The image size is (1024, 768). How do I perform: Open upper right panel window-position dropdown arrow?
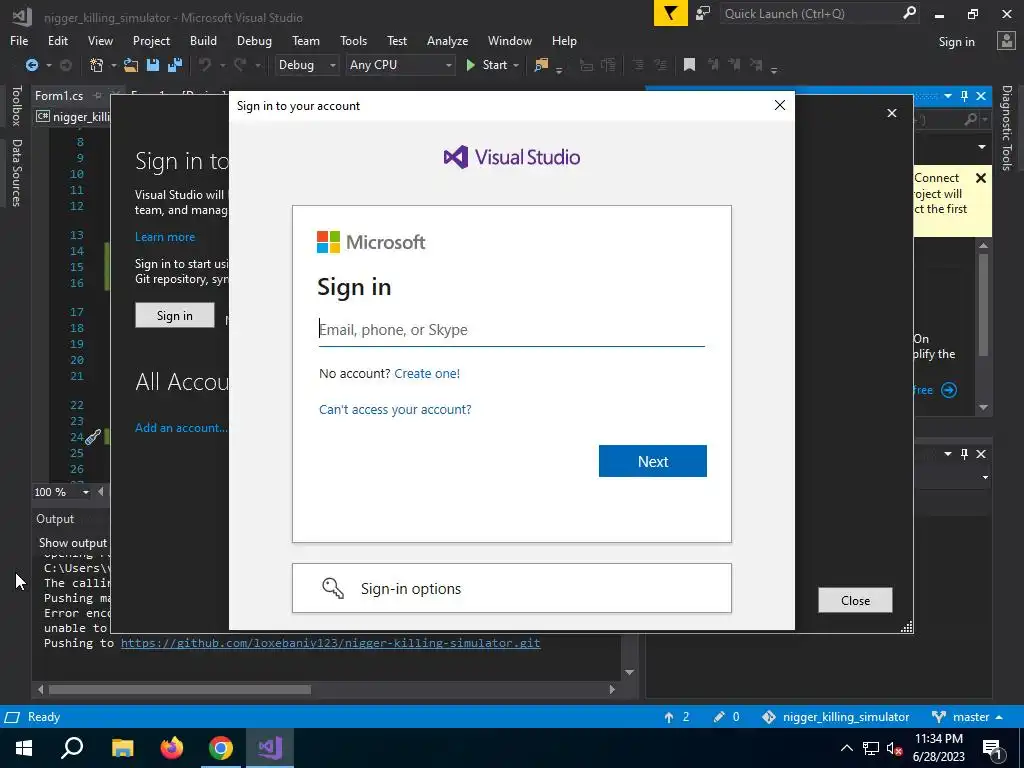[x=948, y=96]
